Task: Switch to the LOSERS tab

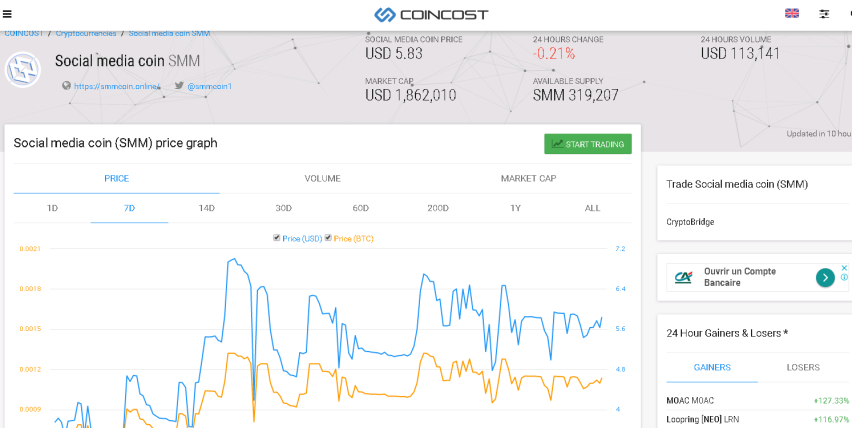Action: (803, 367)
